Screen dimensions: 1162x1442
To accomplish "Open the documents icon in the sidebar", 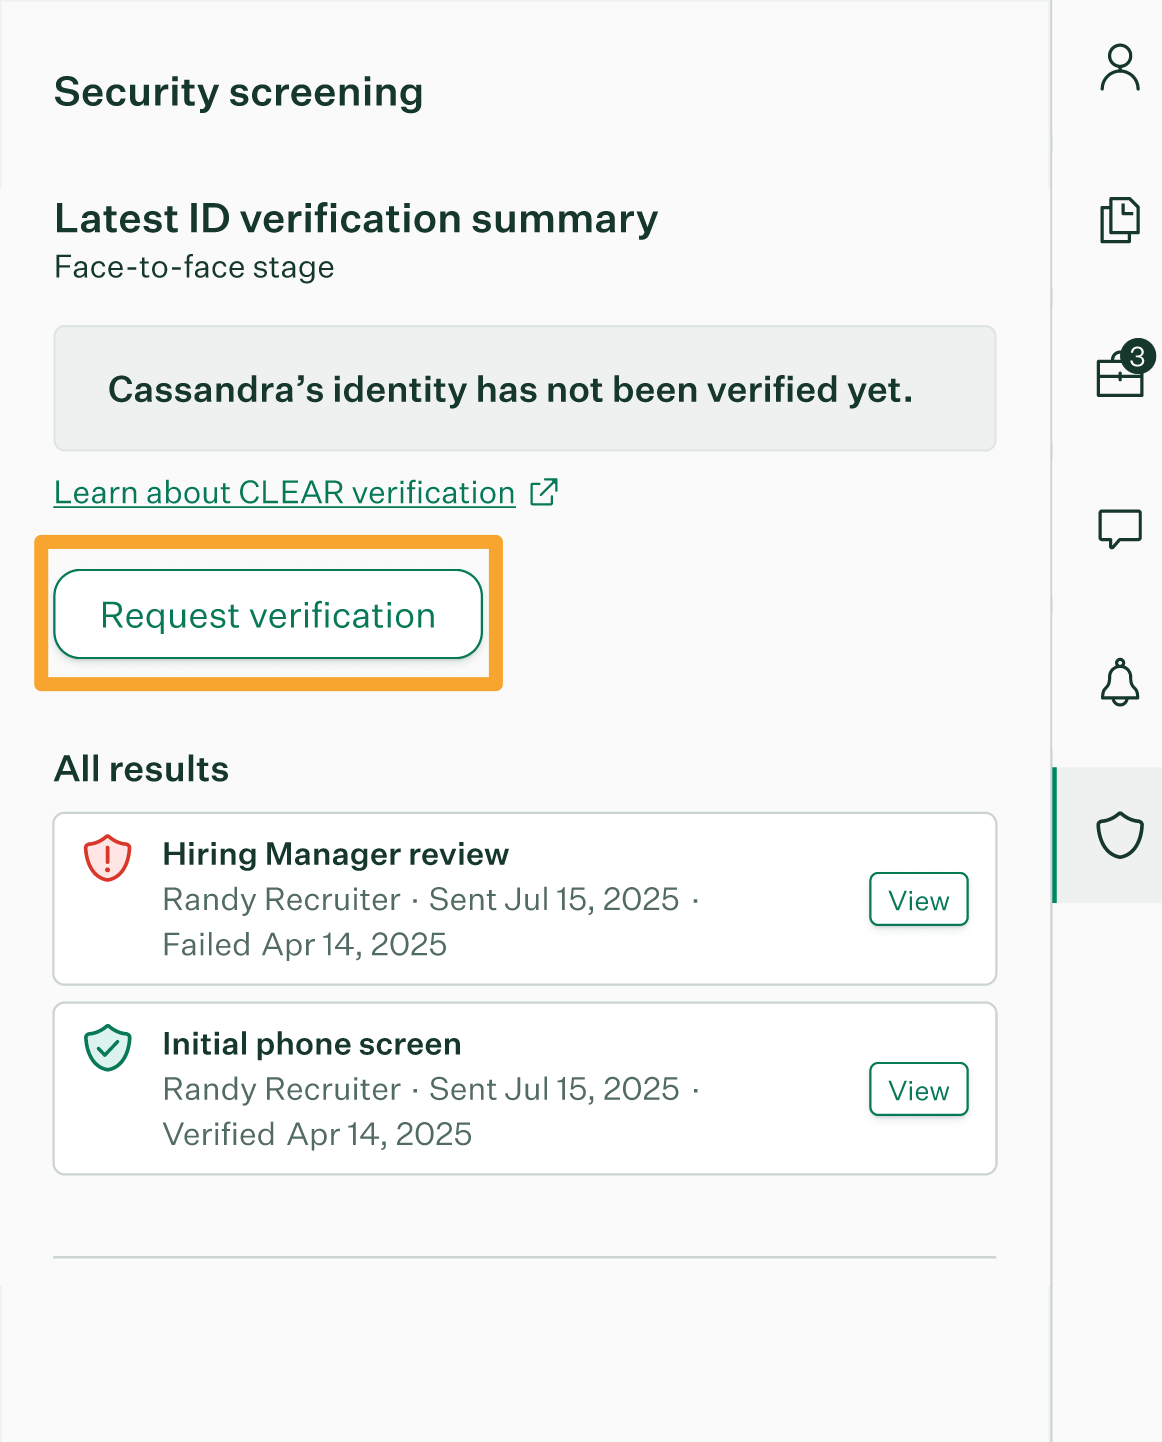I will [x=1119, y=220].
